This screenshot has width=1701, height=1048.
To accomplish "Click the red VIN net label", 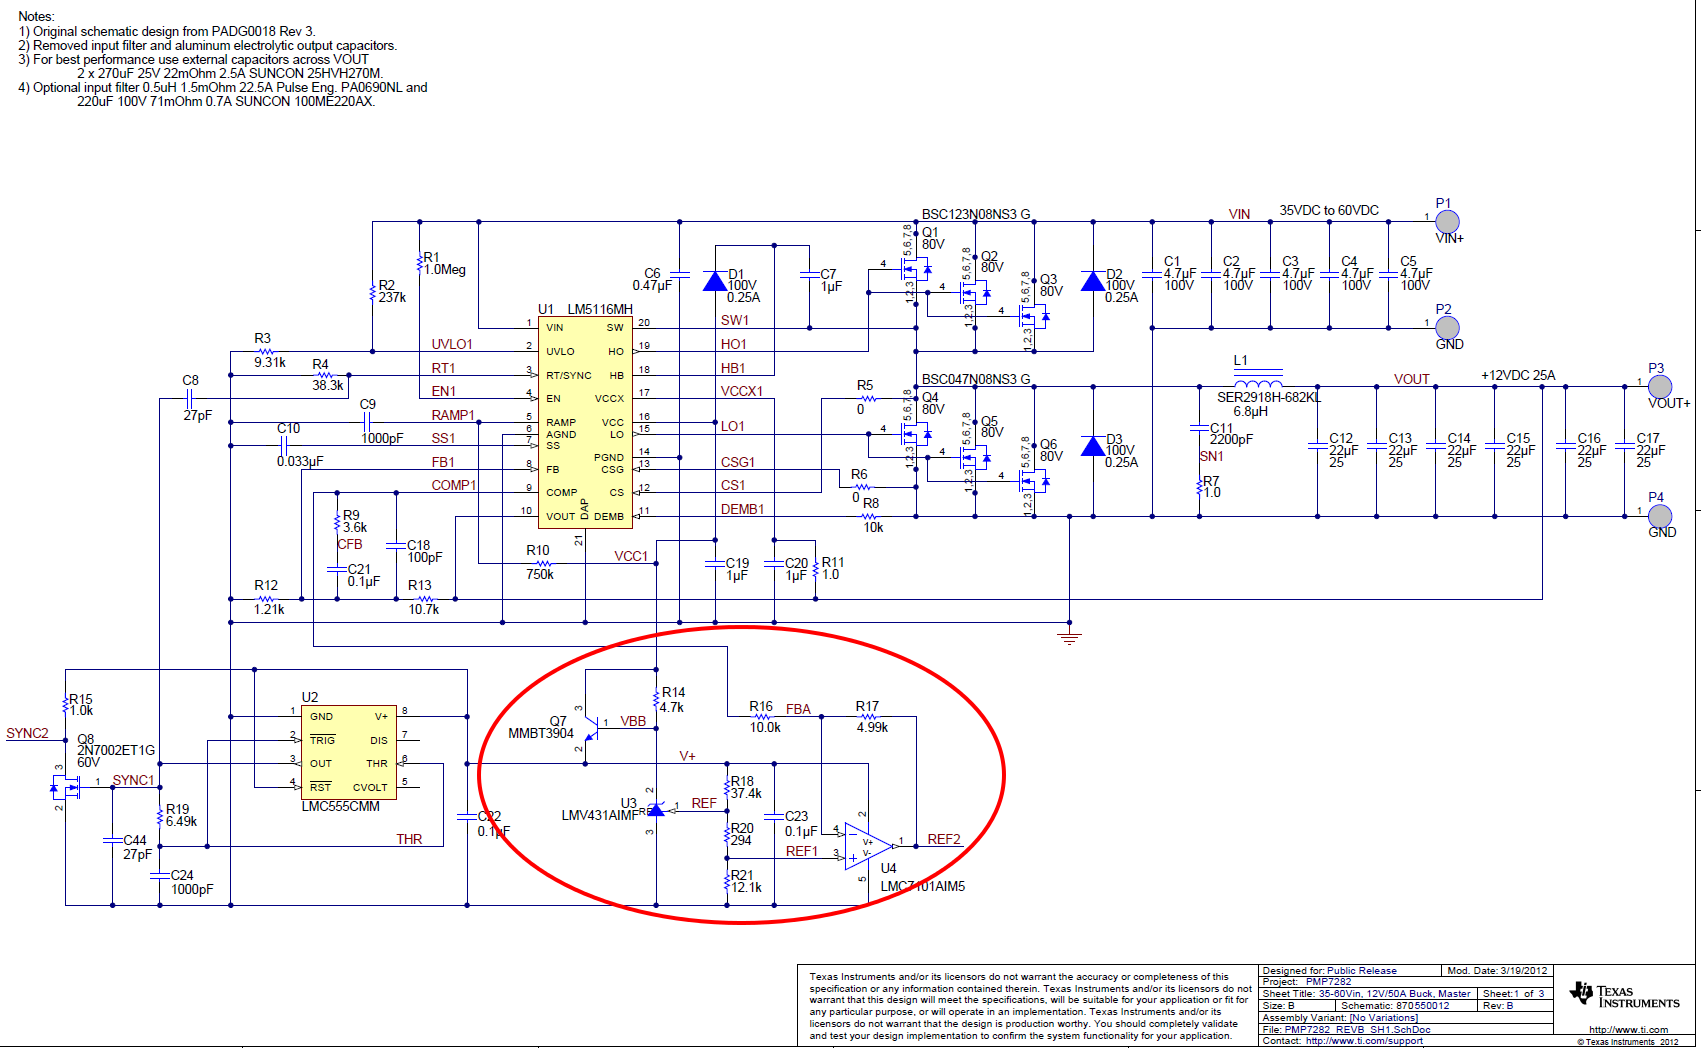I will click(1239, 214).
